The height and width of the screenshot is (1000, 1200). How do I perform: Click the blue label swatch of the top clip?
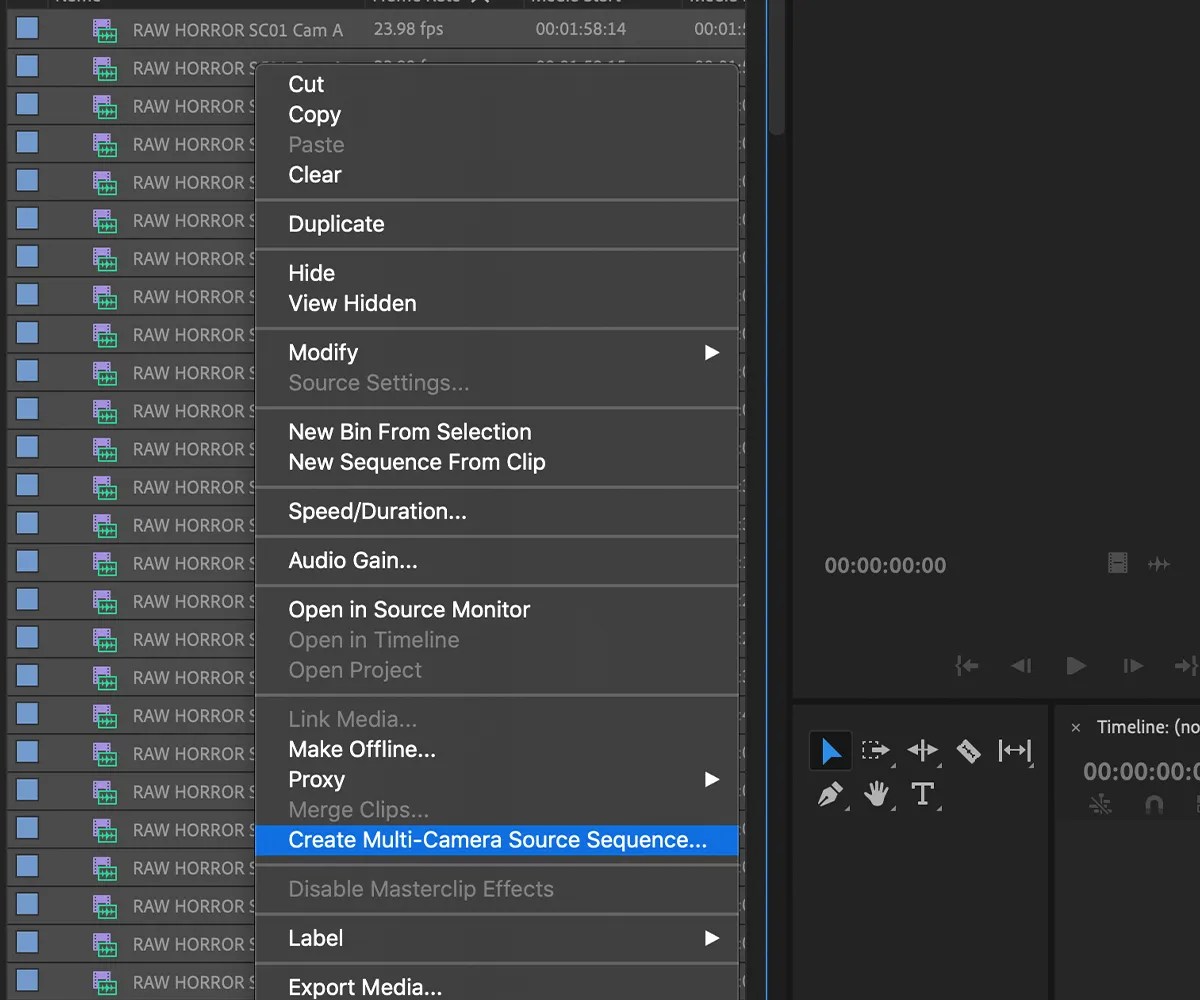pos(25,30)
